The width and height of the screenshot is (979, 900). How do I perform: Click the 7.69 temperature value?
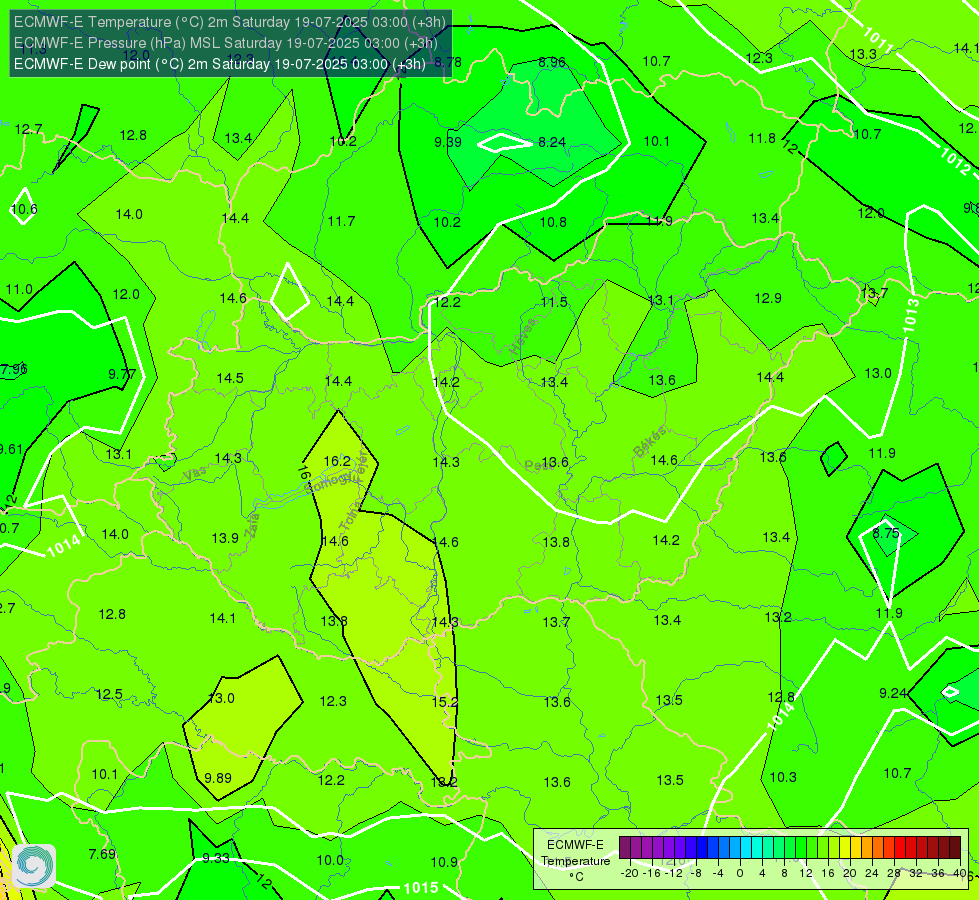[102, 854]
